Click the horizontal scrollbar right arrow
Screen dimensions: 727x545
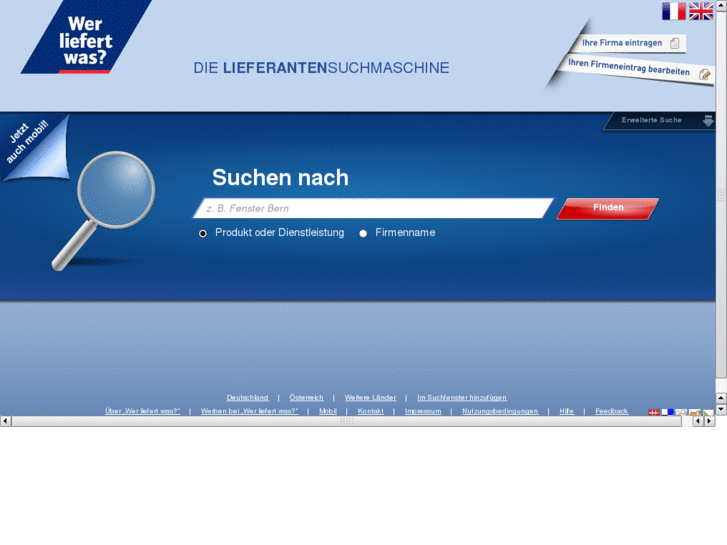coord(709,421)
